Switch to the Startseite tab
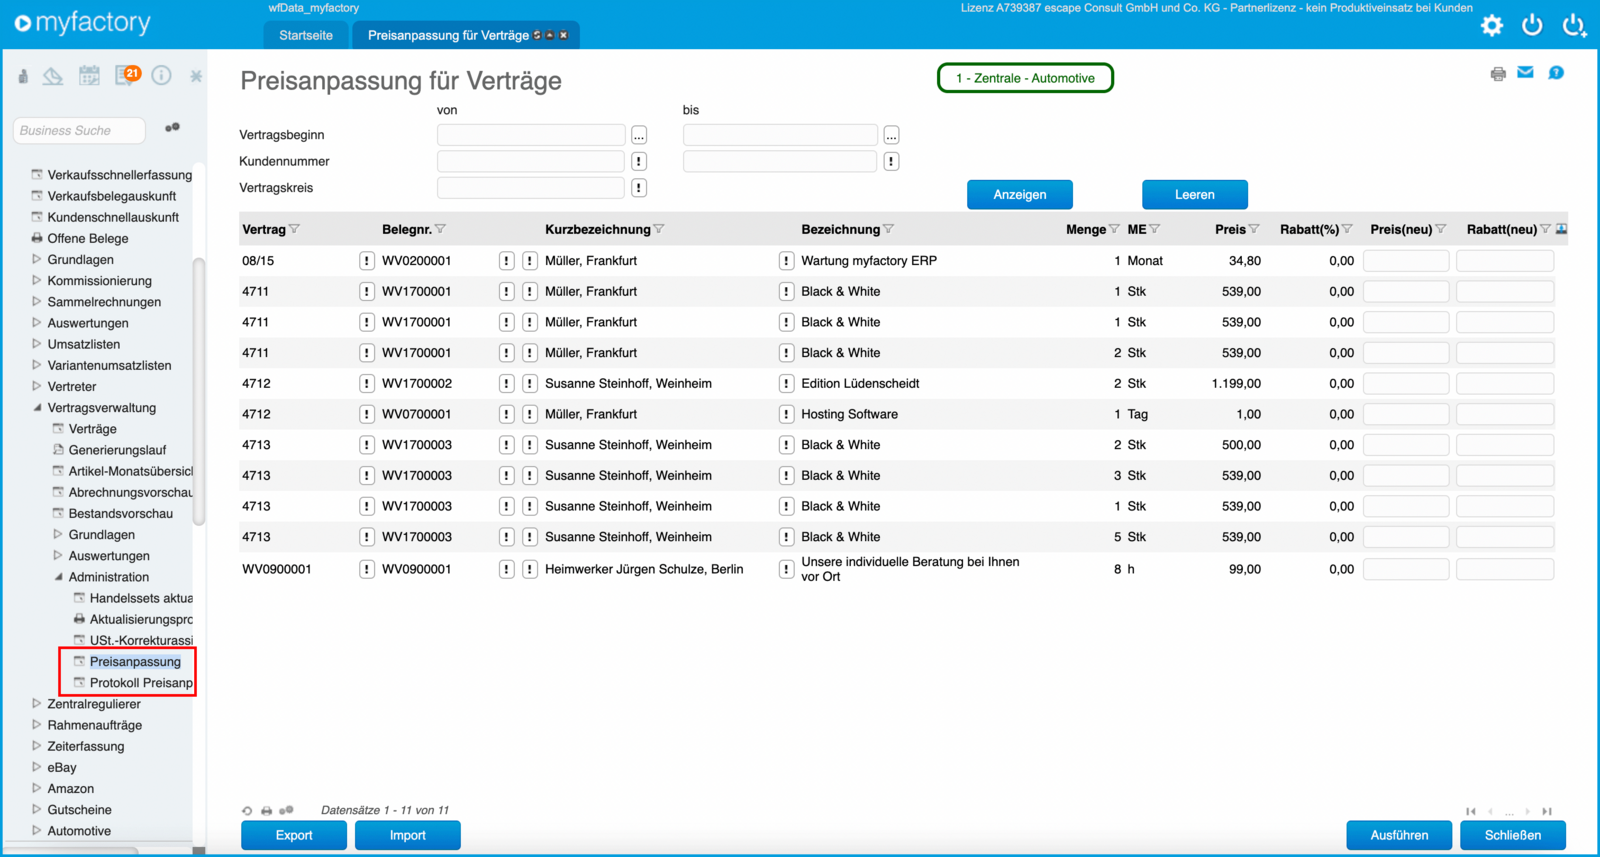 click(x=306, y=35)
